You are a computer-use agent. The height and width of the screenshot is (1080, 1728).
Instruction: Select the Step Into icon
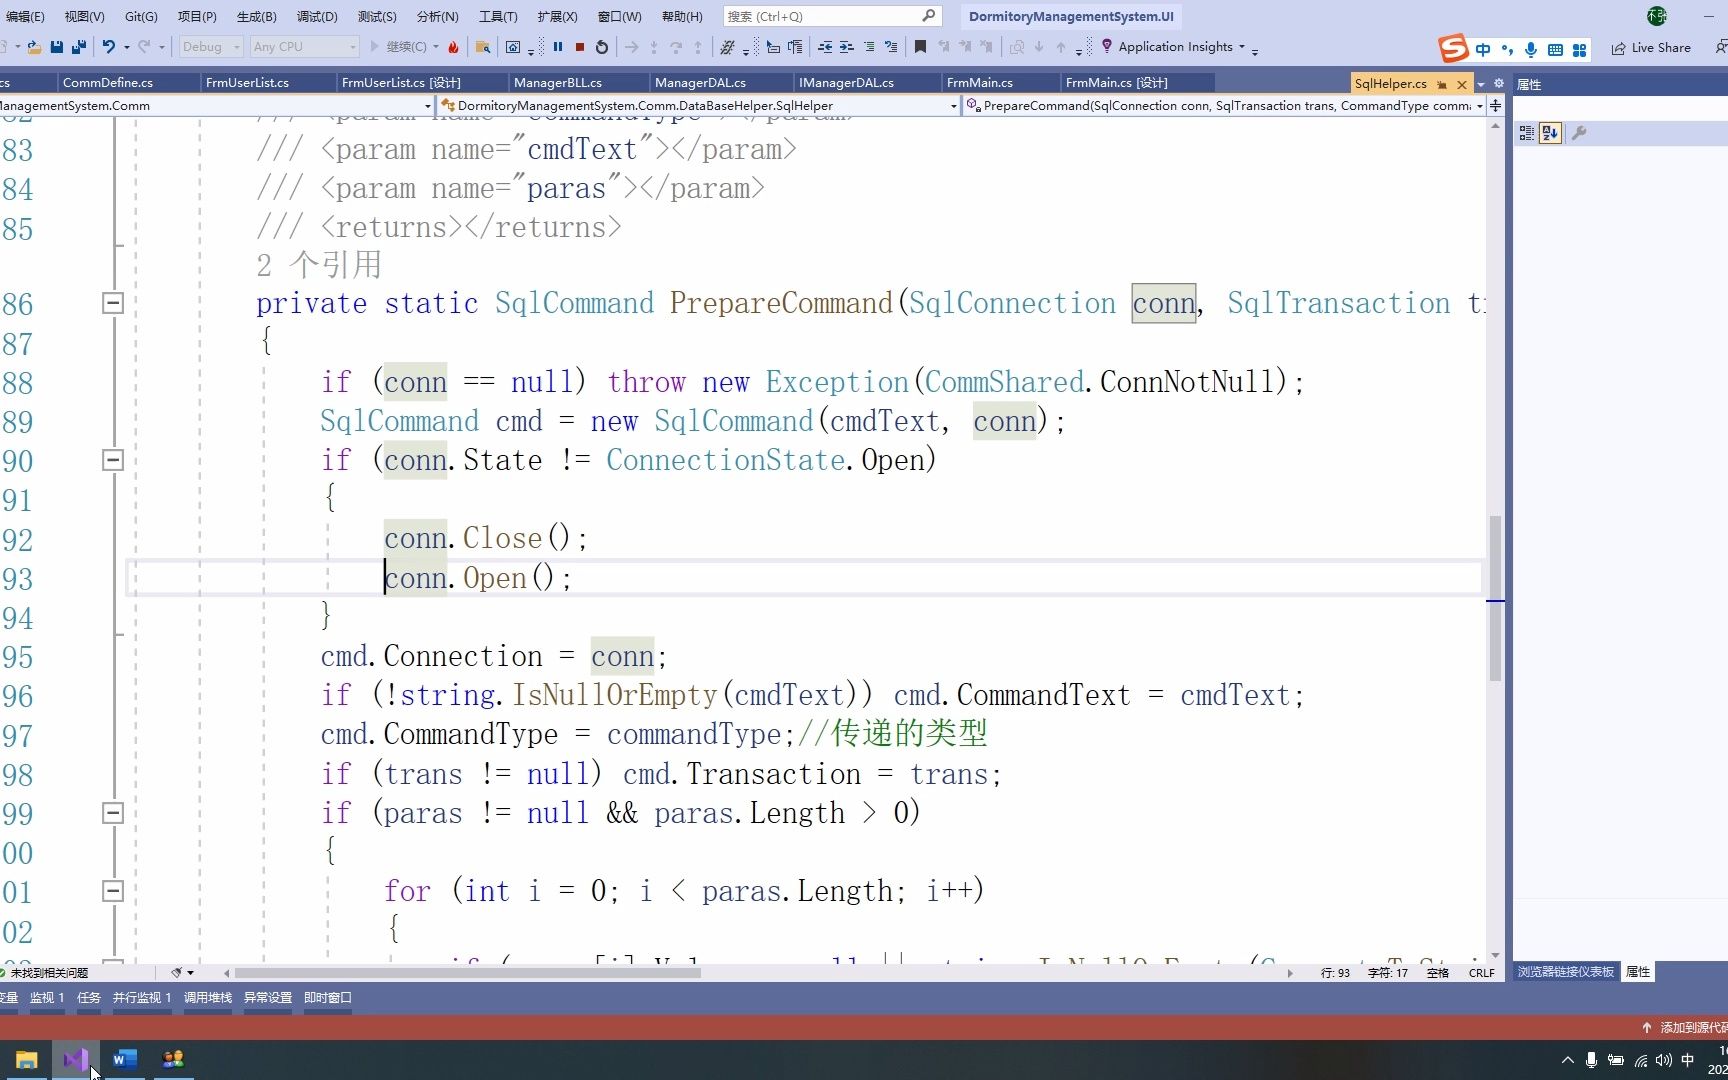click(x=653, y=46)
